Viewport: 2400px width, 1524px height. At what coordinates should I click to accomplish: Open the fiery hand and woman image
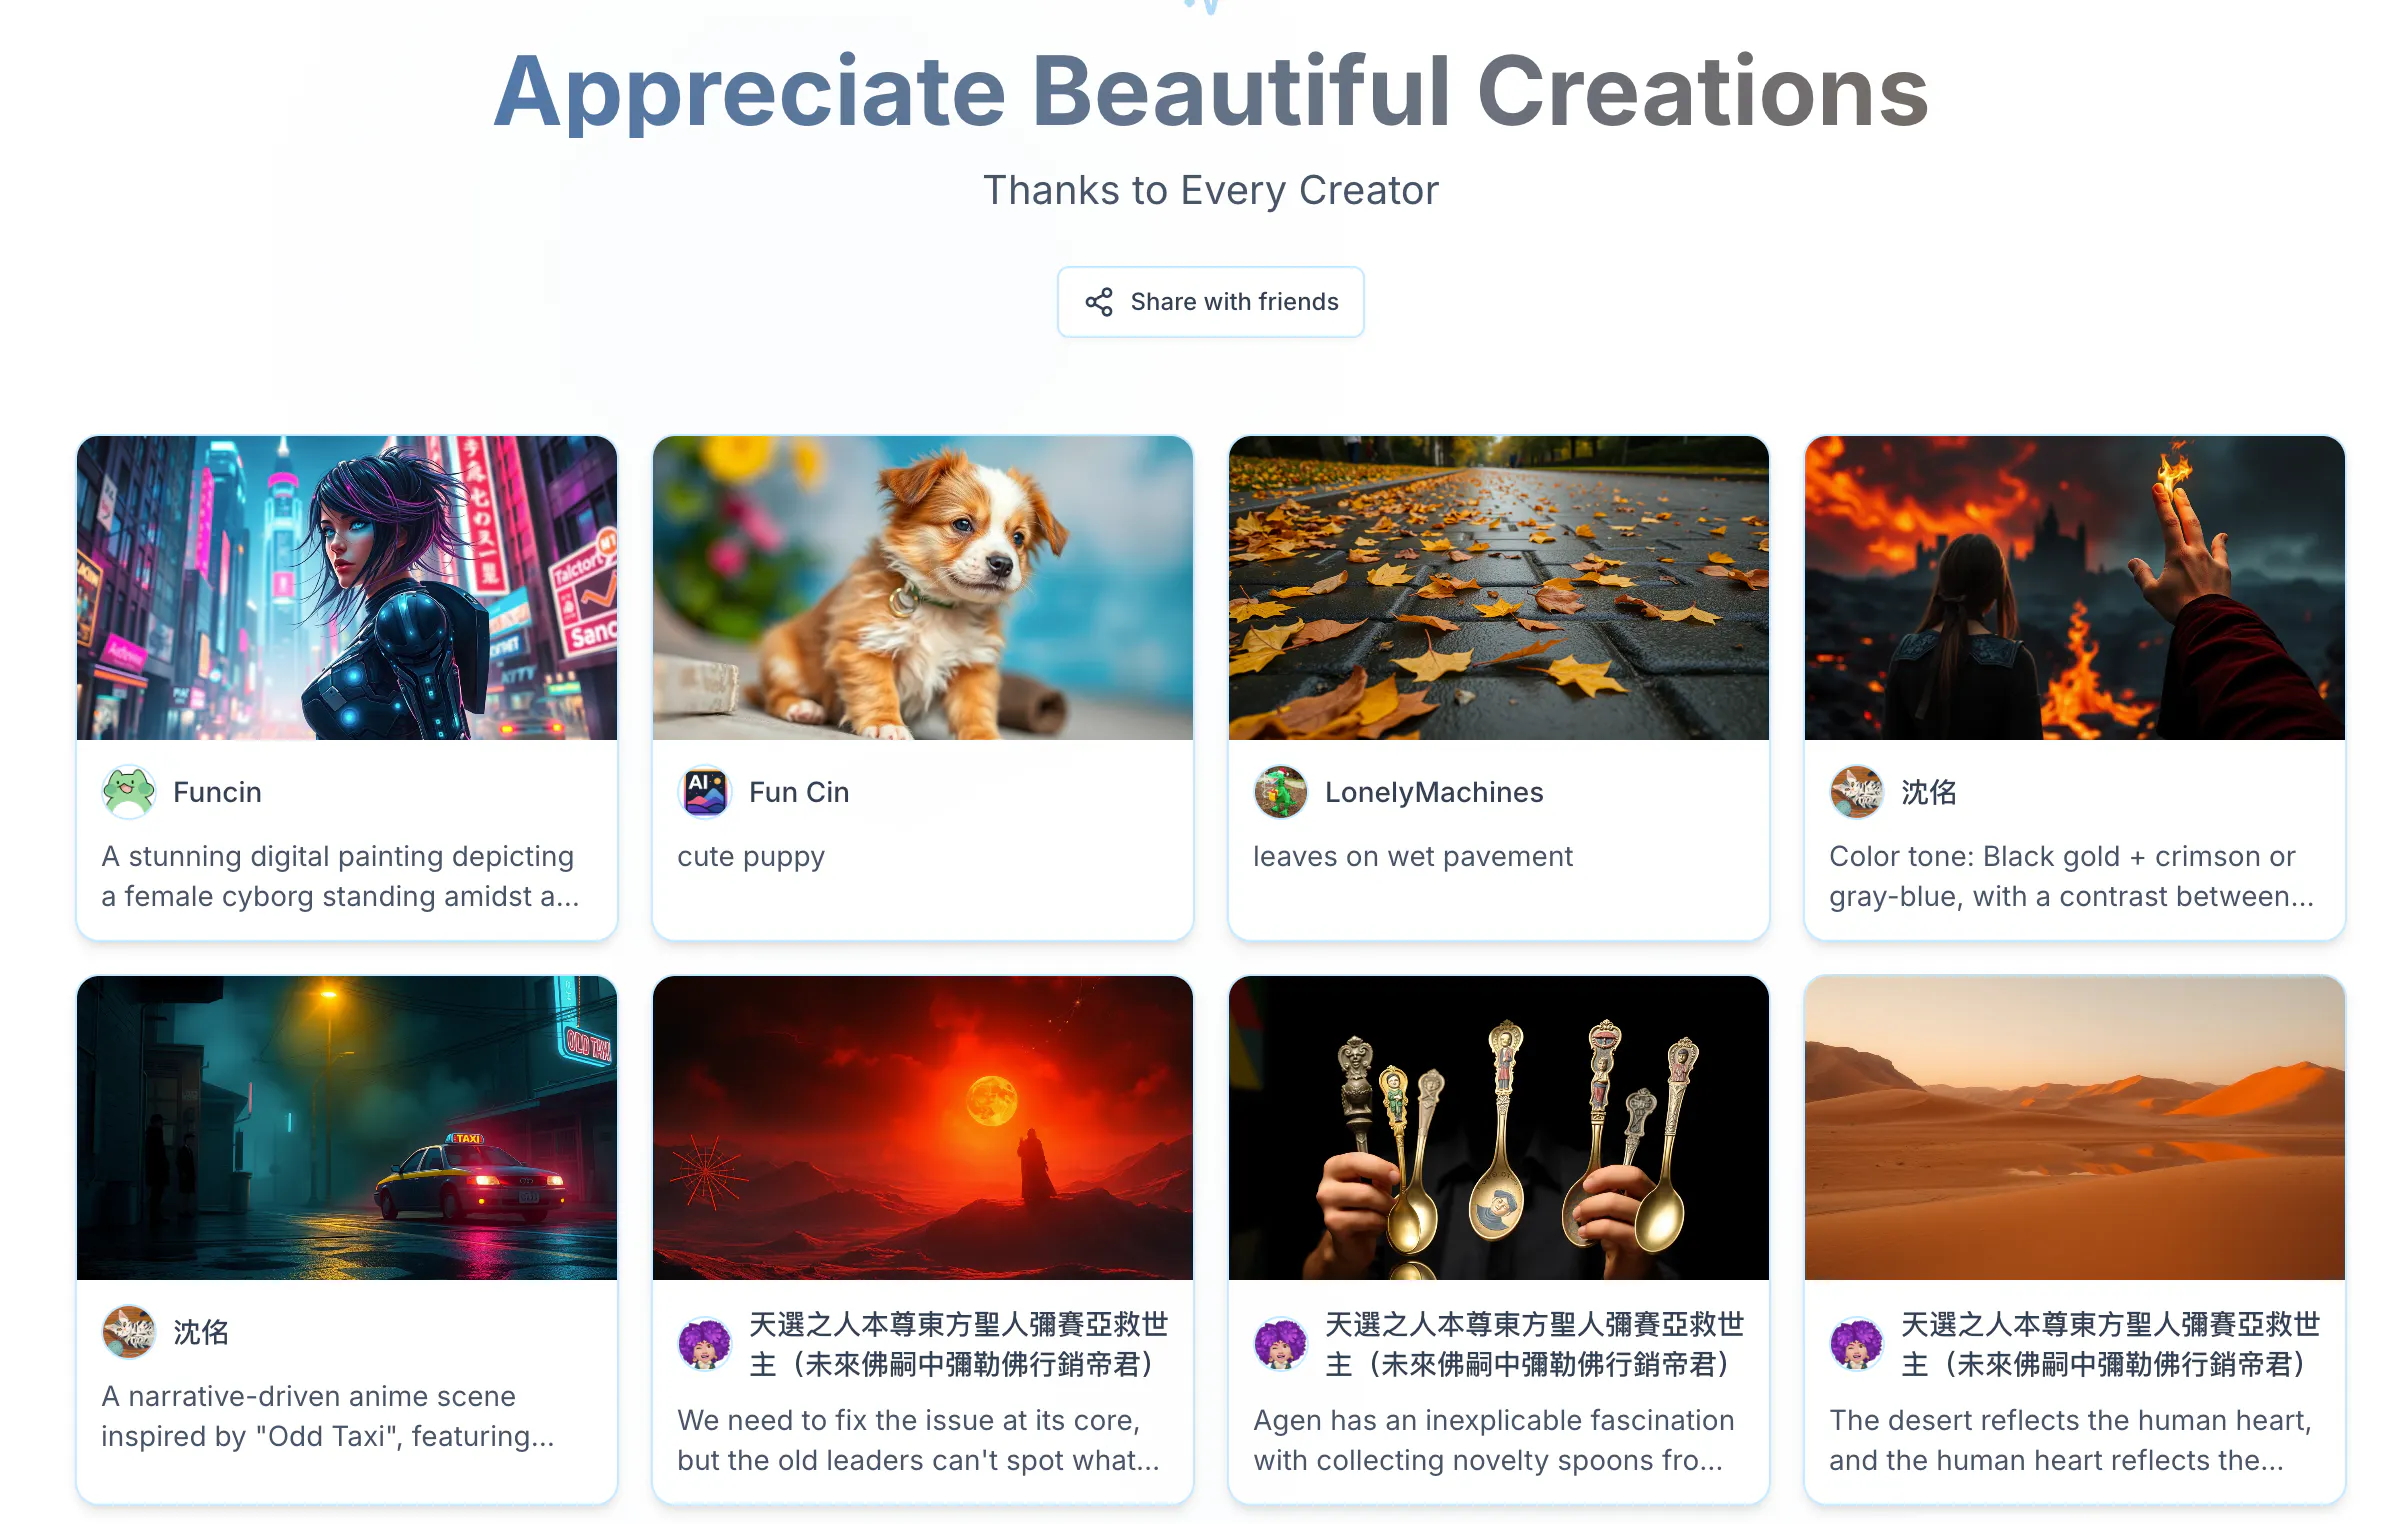[x=2075, y=588]
